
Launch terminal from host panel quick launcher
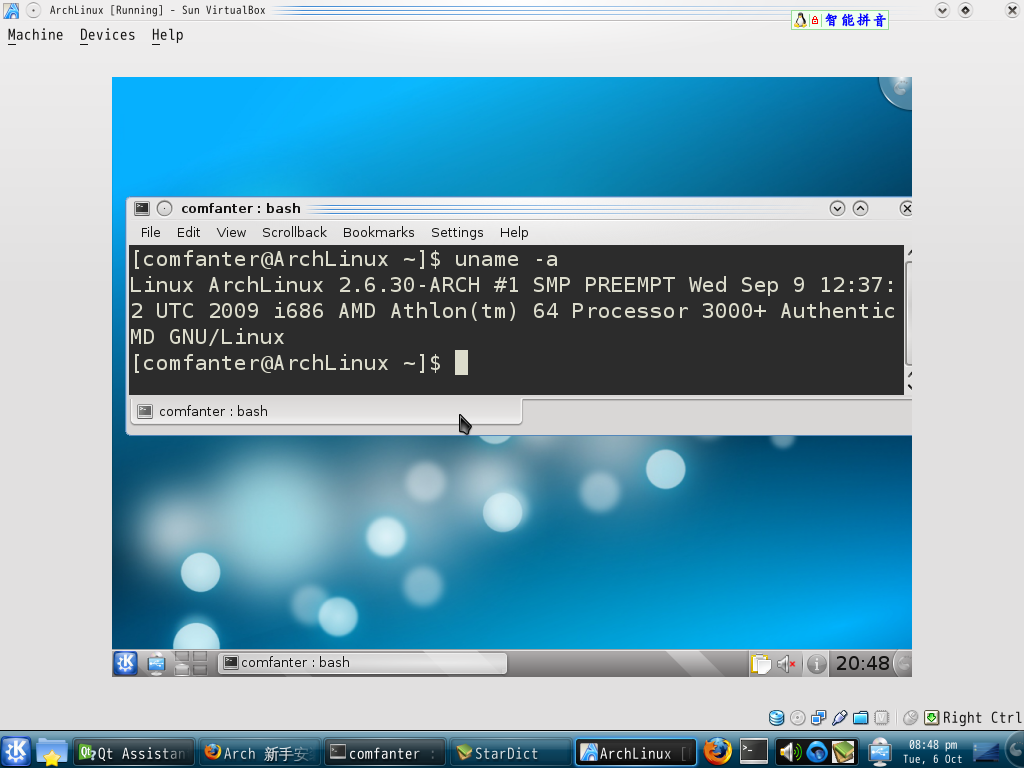(x=753, y=752)
